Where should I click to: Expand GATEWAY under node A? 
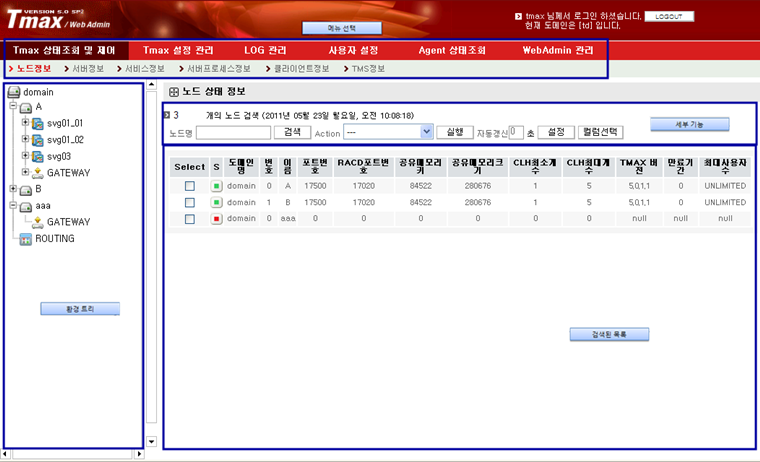pyautogui.click(x=25, y=172)
